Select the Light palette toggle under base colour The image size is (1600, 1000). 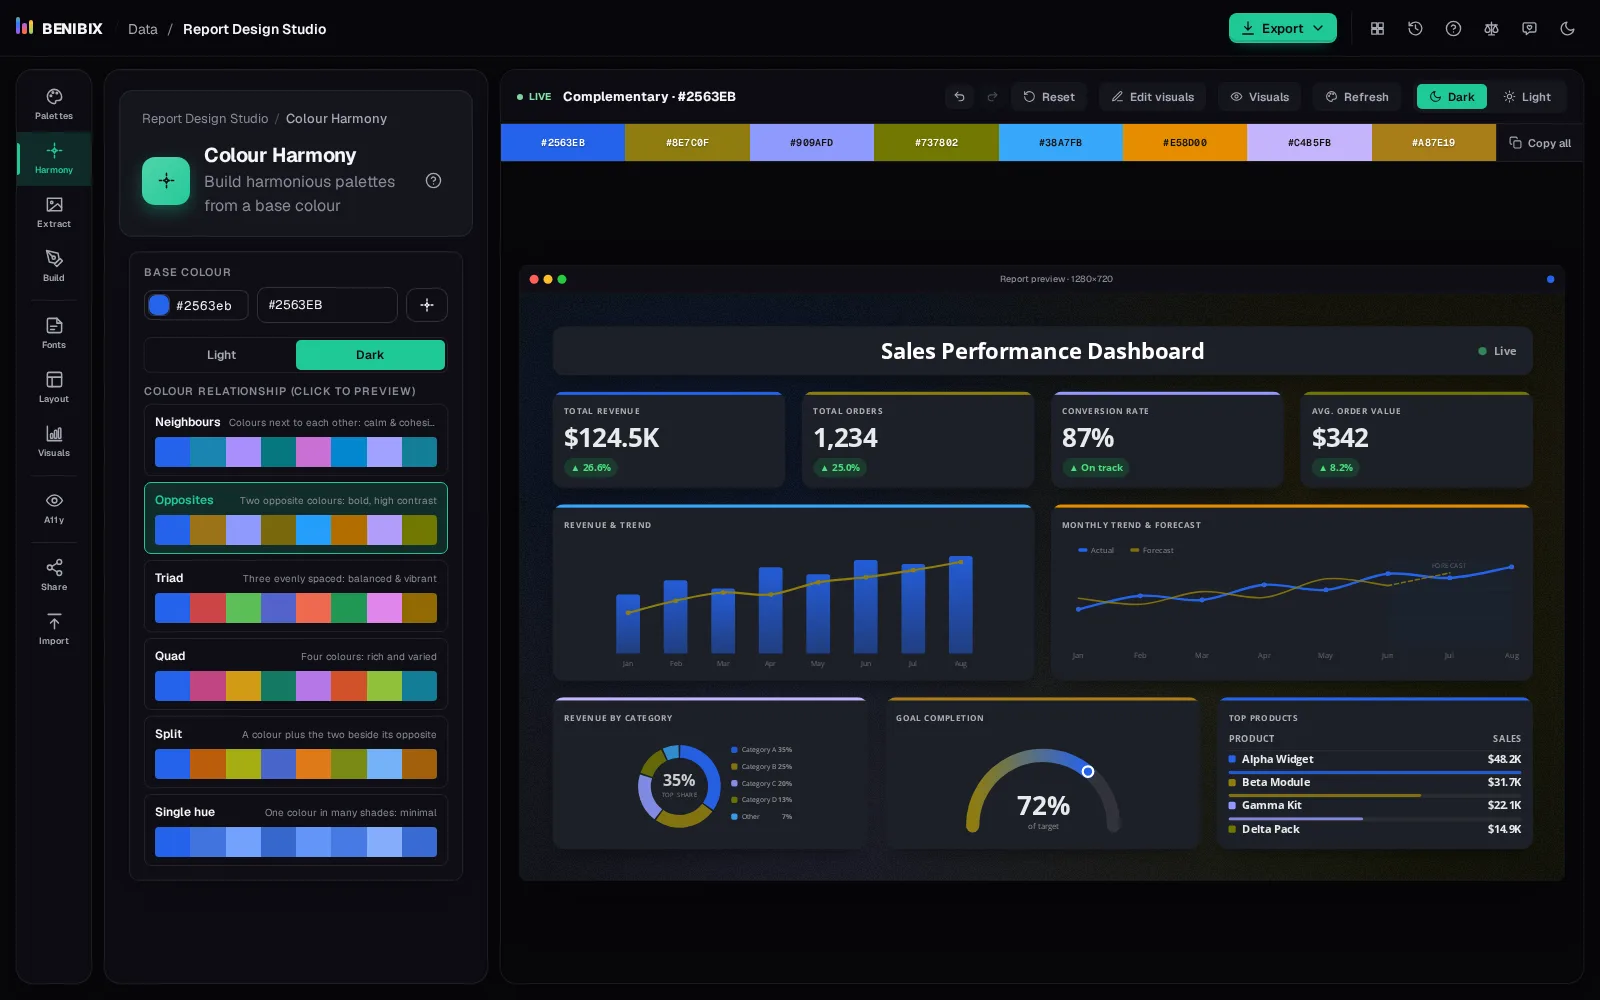221,355
